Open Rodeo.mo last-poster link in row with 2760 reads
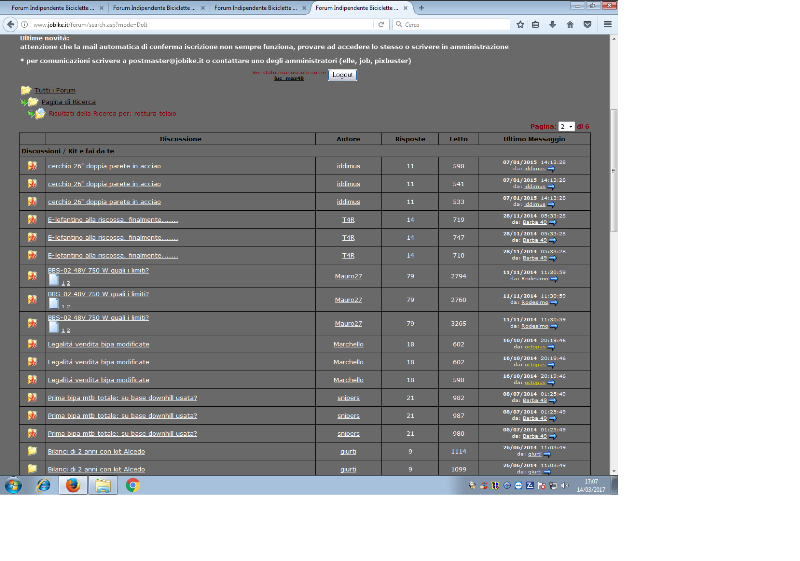The width and height of the screenshot is (800, 561). (x=535, y=302)
